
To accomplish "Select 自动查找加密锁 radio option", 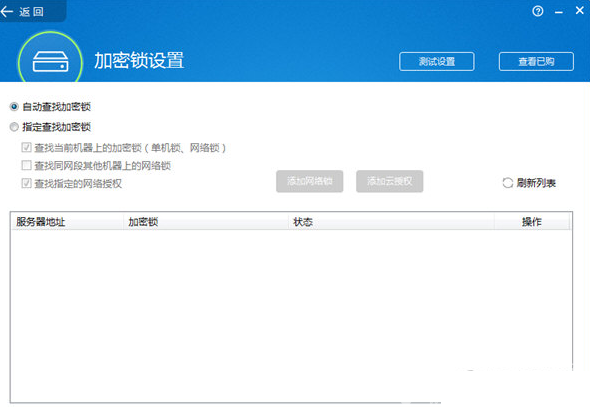I will (x=14, y=107).
